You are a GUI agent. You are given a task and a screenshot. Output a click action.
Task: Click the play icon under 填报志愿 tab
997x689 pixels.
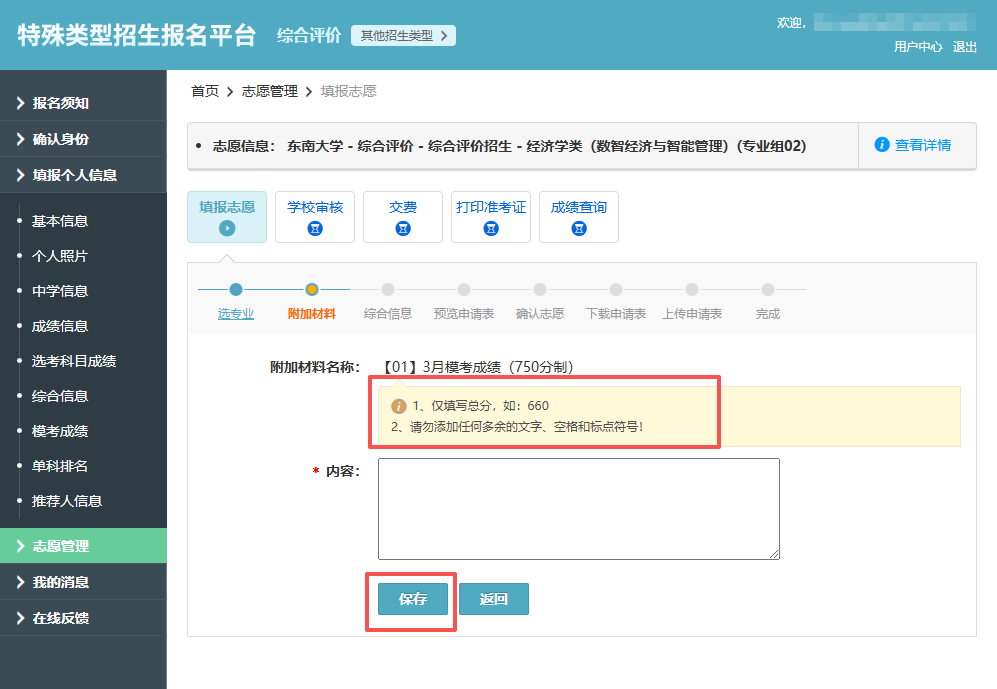(227, 228)
